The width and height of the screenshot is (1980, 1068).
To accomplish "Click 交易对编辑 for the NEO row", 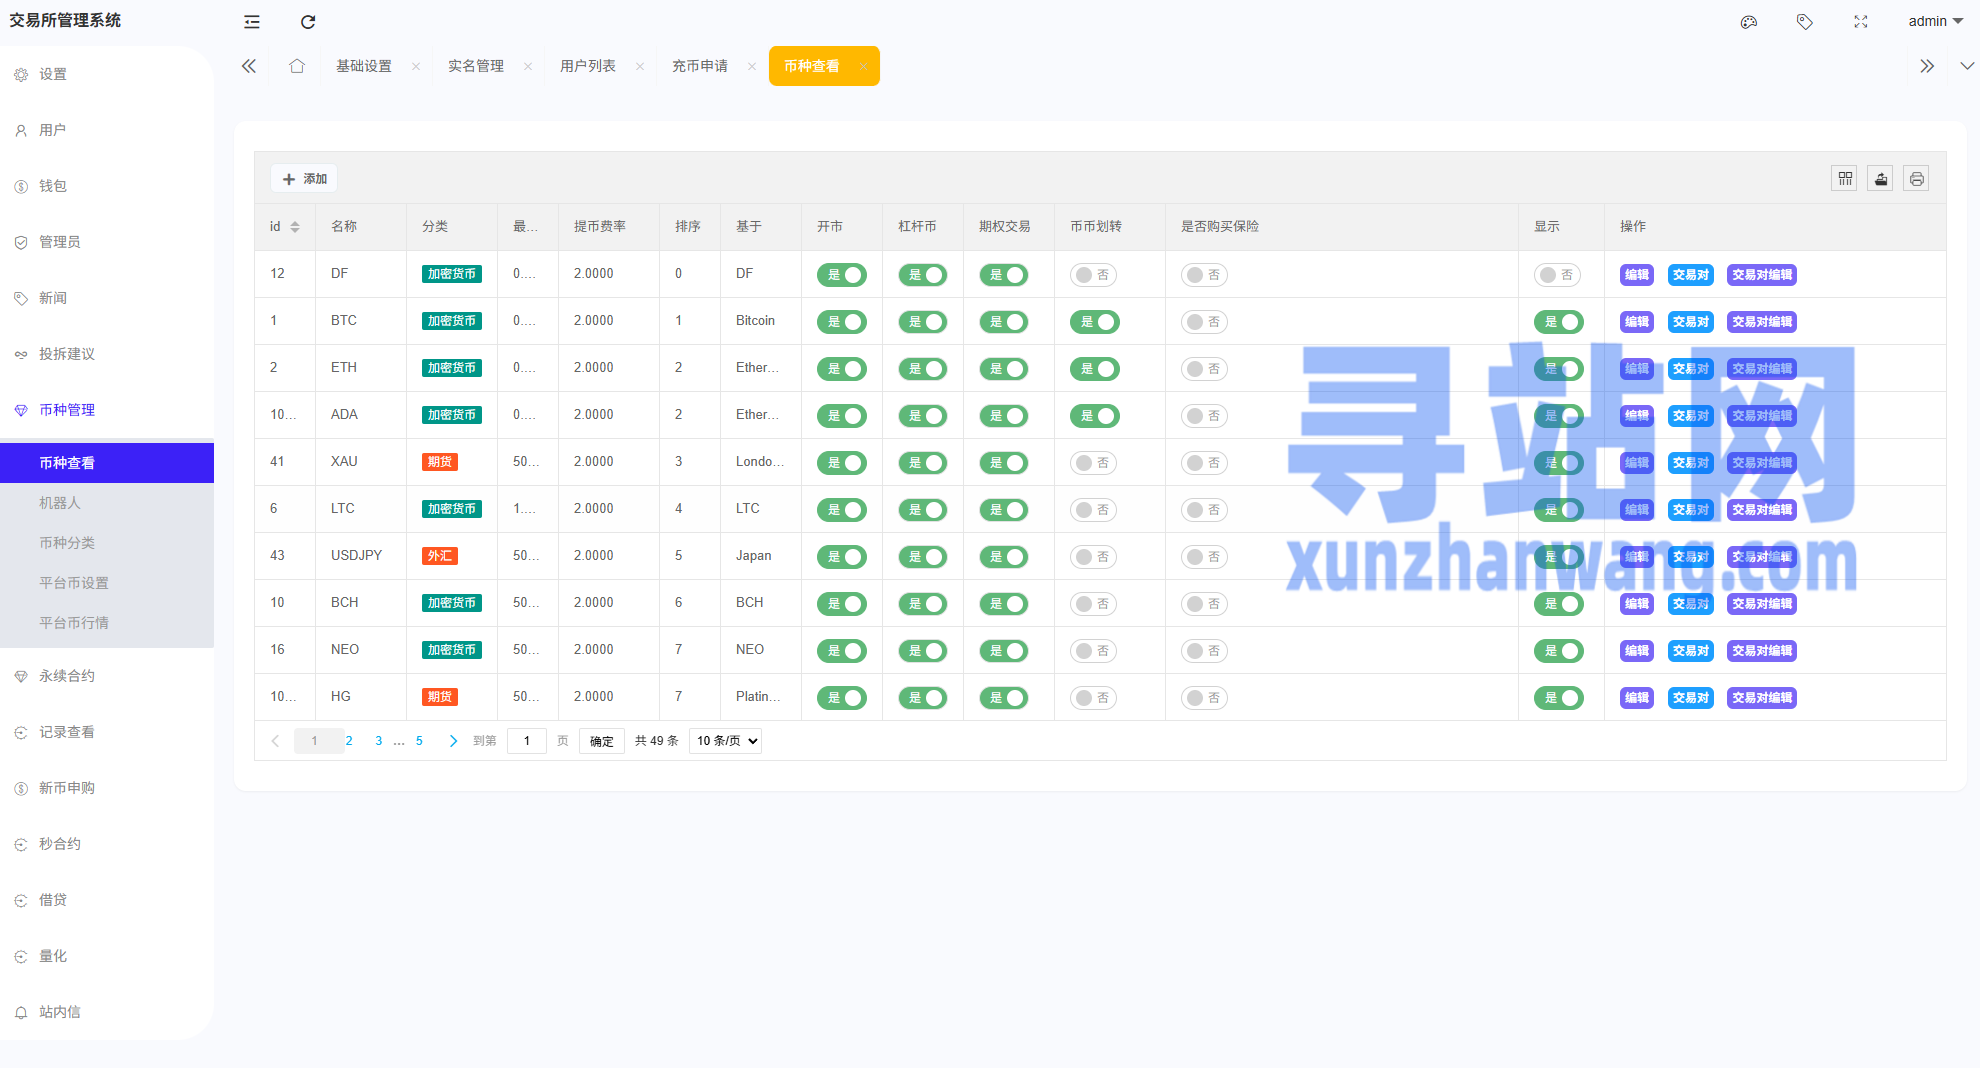I will pos(1761,651).
